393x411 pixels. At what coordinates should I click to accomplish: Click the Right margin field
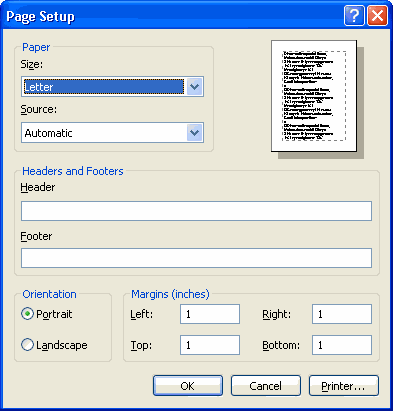point(342,314)
